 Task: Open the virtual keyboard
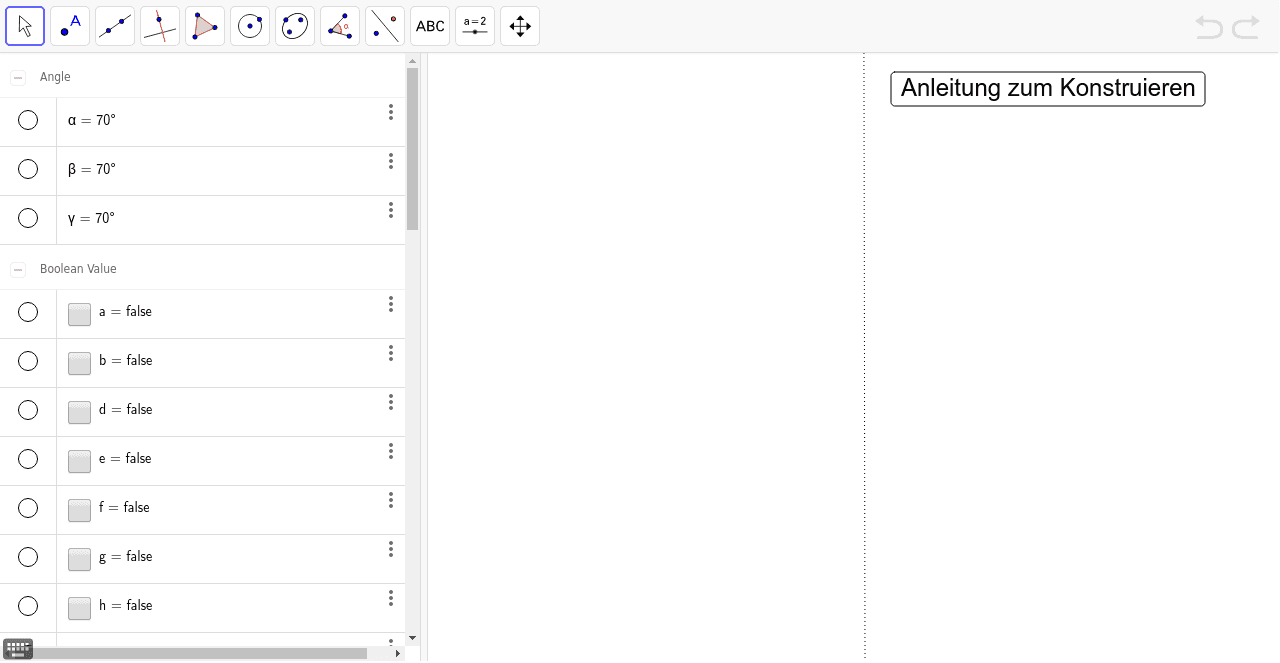[18, 648]
